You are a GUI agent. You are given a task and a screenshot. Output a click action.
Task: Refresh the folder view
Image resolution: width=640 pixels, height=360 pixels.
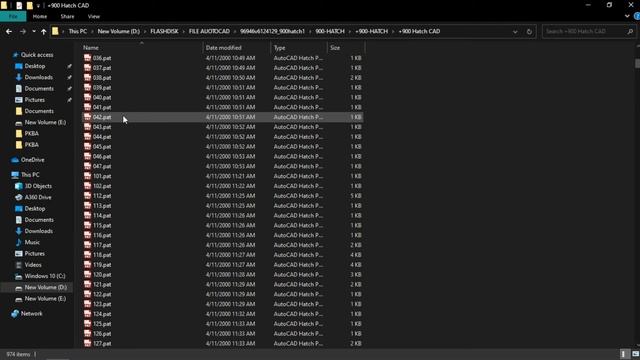coord(529,31)
